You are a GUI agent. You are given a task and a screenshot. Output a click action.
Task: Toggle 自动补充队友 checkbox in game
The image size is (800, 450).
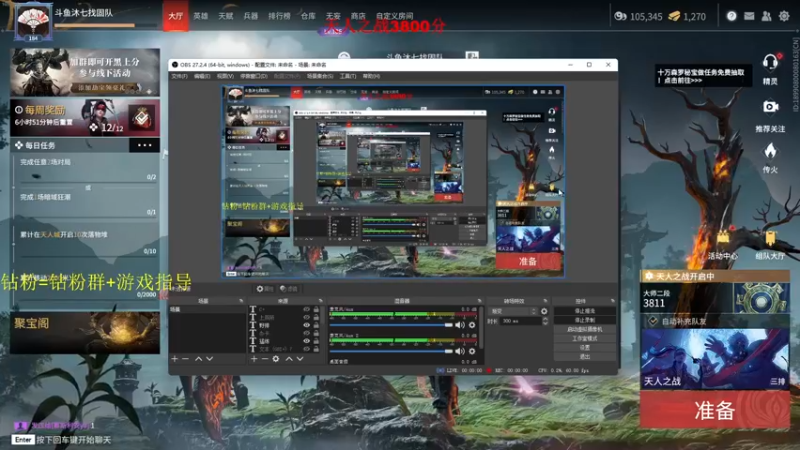coord(653,321)
